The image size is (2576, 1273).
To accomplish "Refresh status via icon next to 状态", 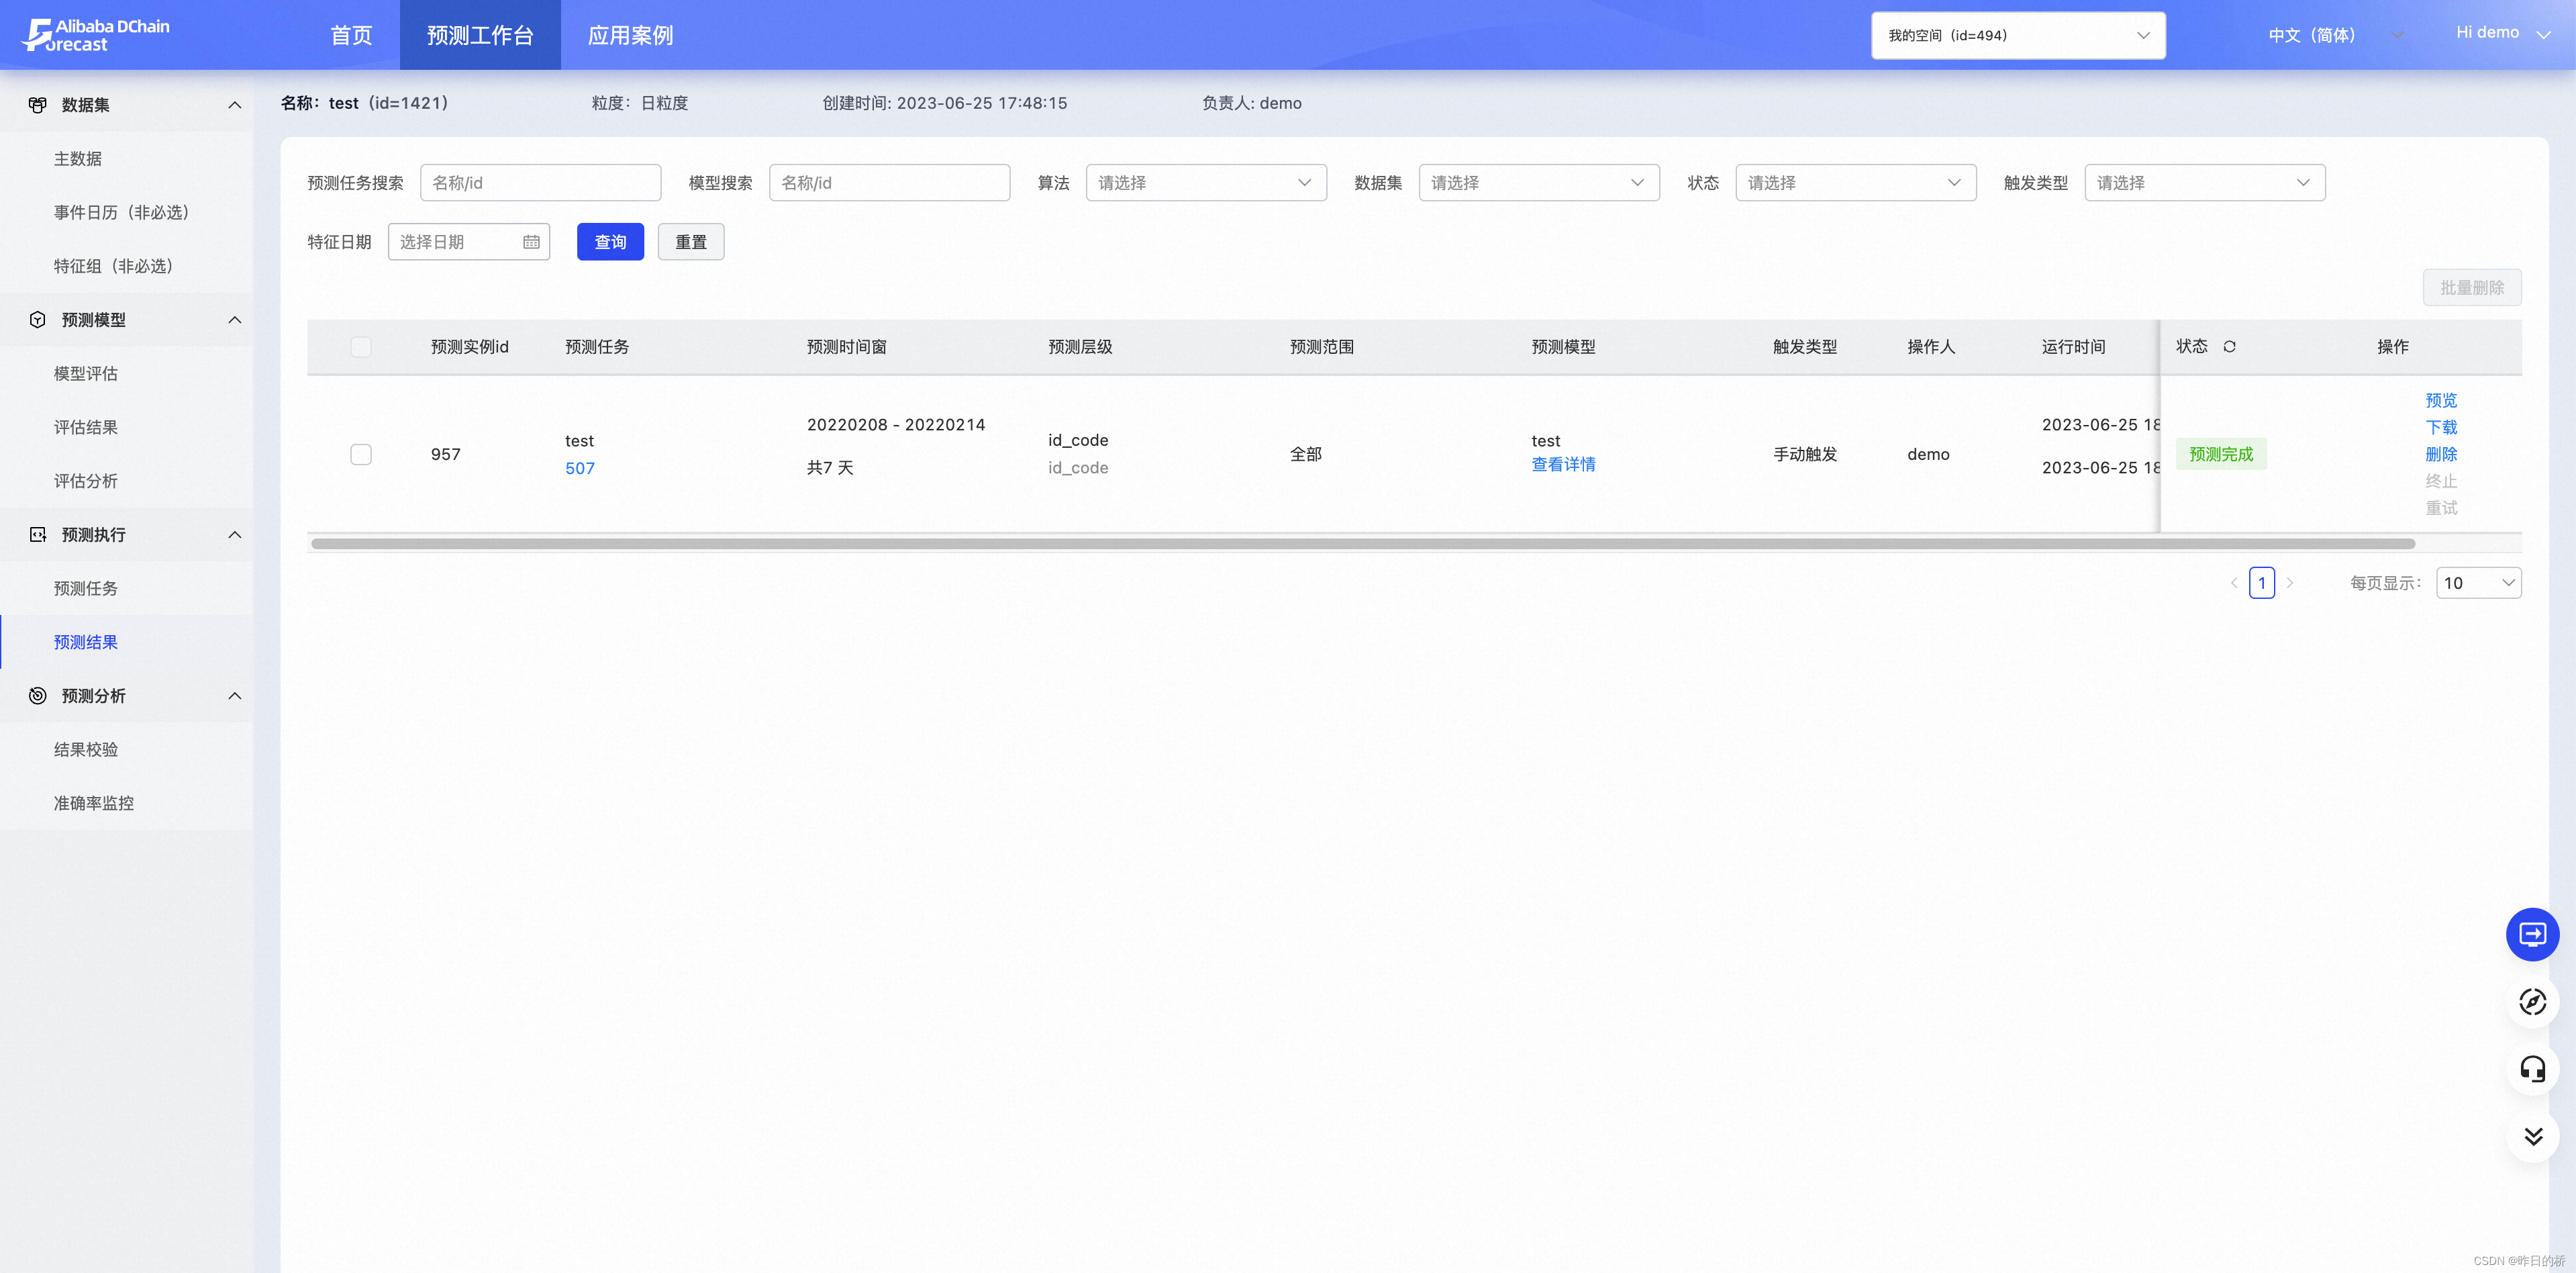I will pyautogui.click(x=2229, y=347).
